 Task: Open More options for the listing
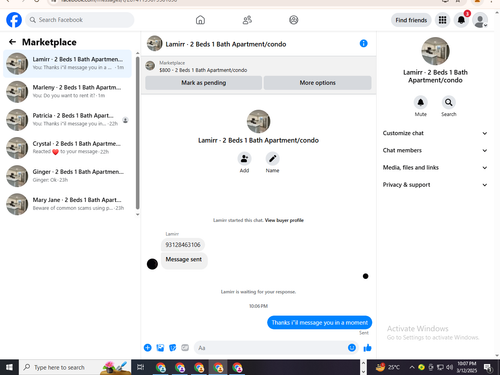(317, 83)
